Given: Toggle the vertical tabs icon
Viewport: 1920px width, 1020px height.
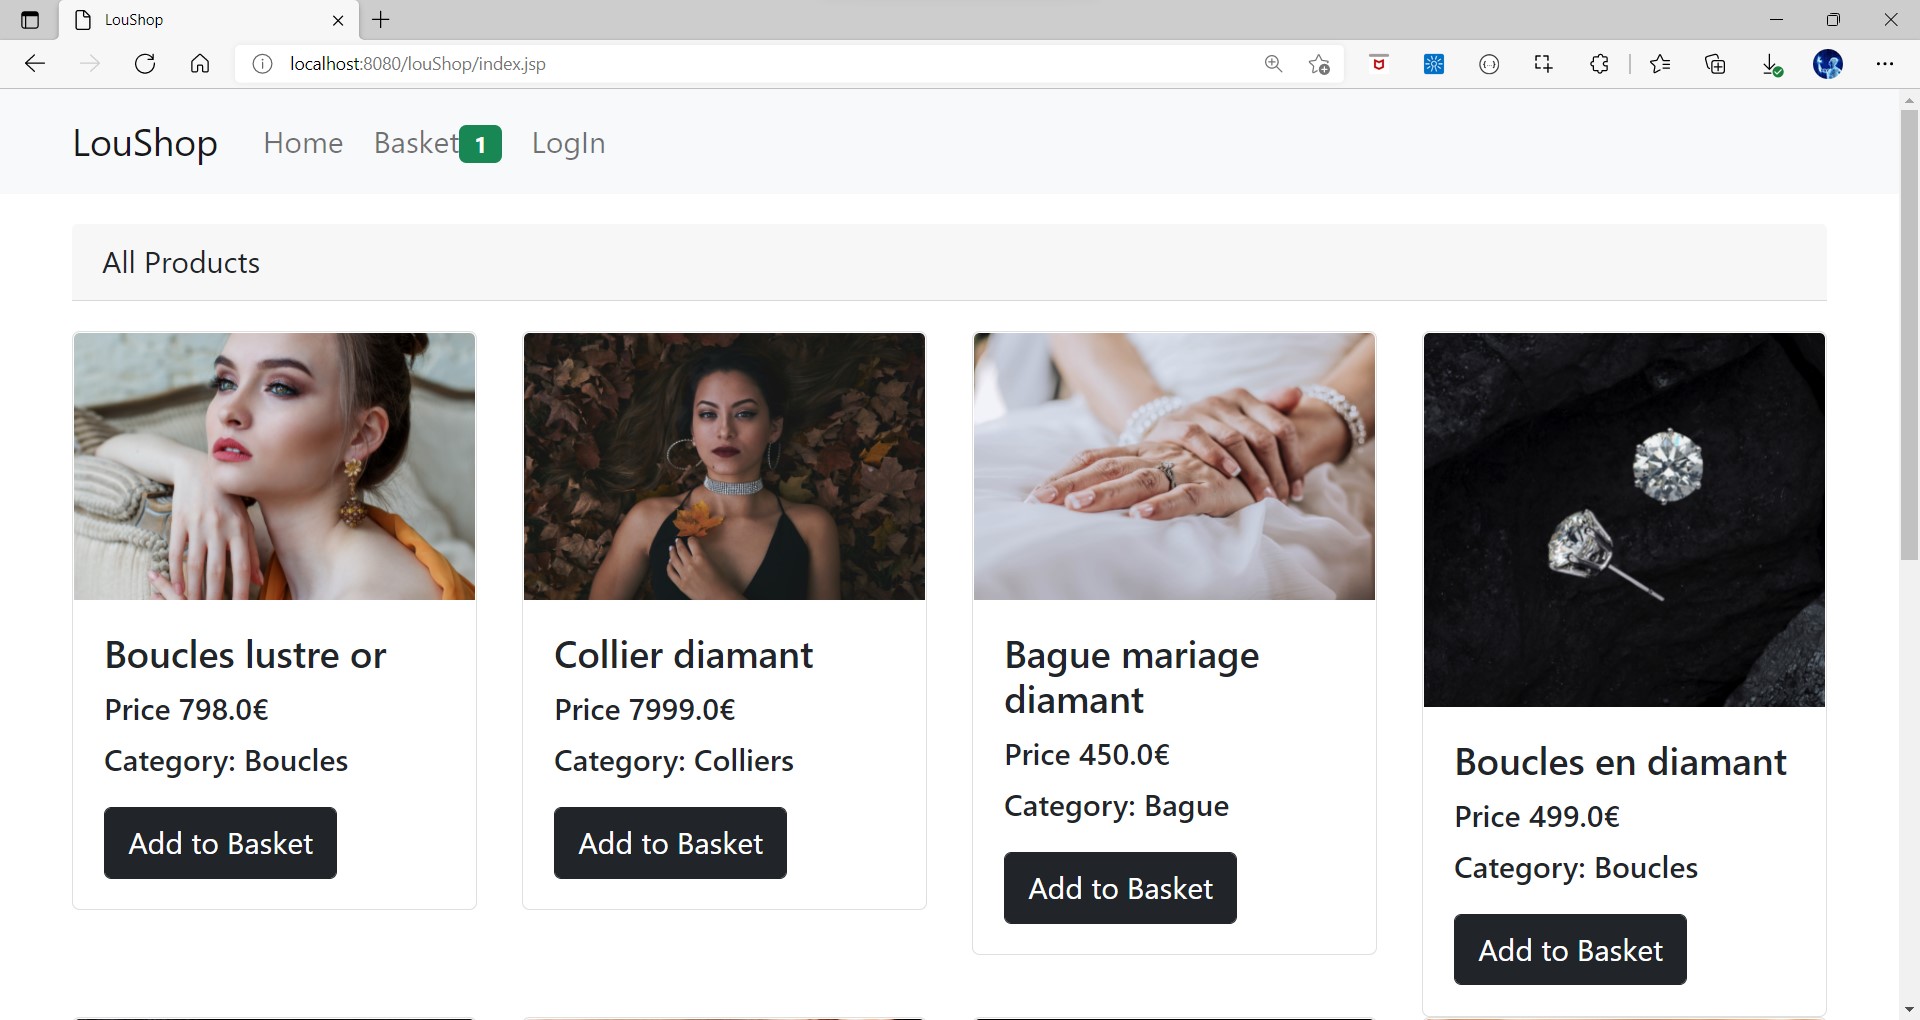Looking at the screenshot, I should [x=29, y=20].
